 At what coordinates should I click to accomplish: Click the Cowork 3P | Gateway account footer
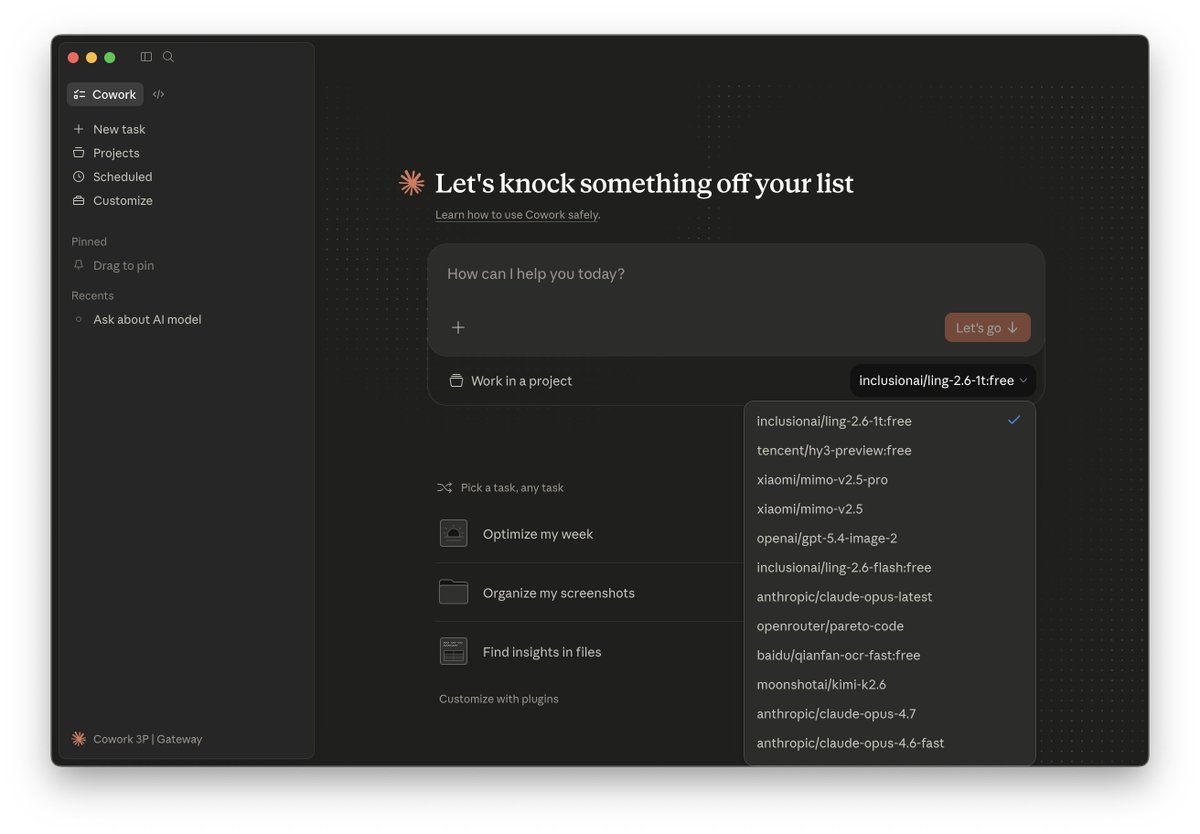point(147,739)
